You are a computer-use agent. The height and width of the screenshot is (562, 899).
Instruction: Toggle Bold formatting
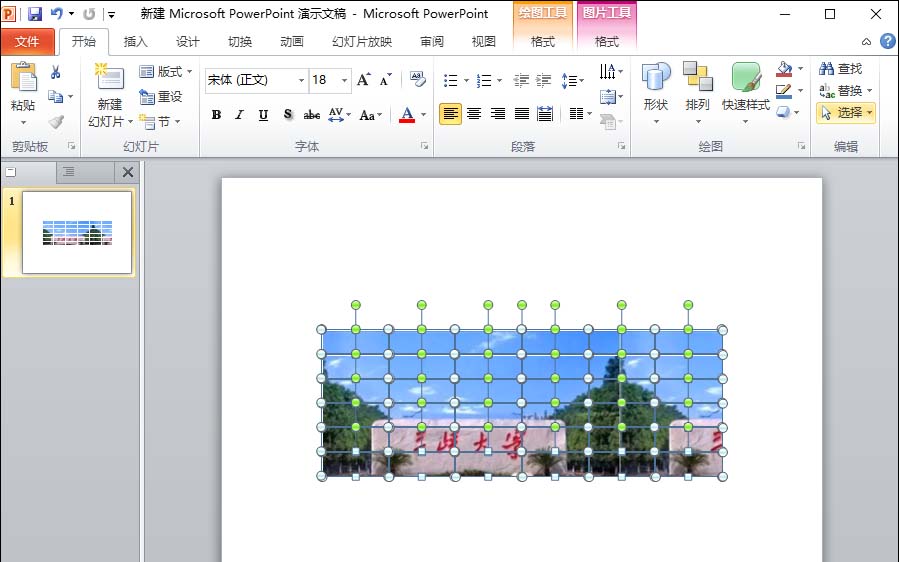pos(216,115)
